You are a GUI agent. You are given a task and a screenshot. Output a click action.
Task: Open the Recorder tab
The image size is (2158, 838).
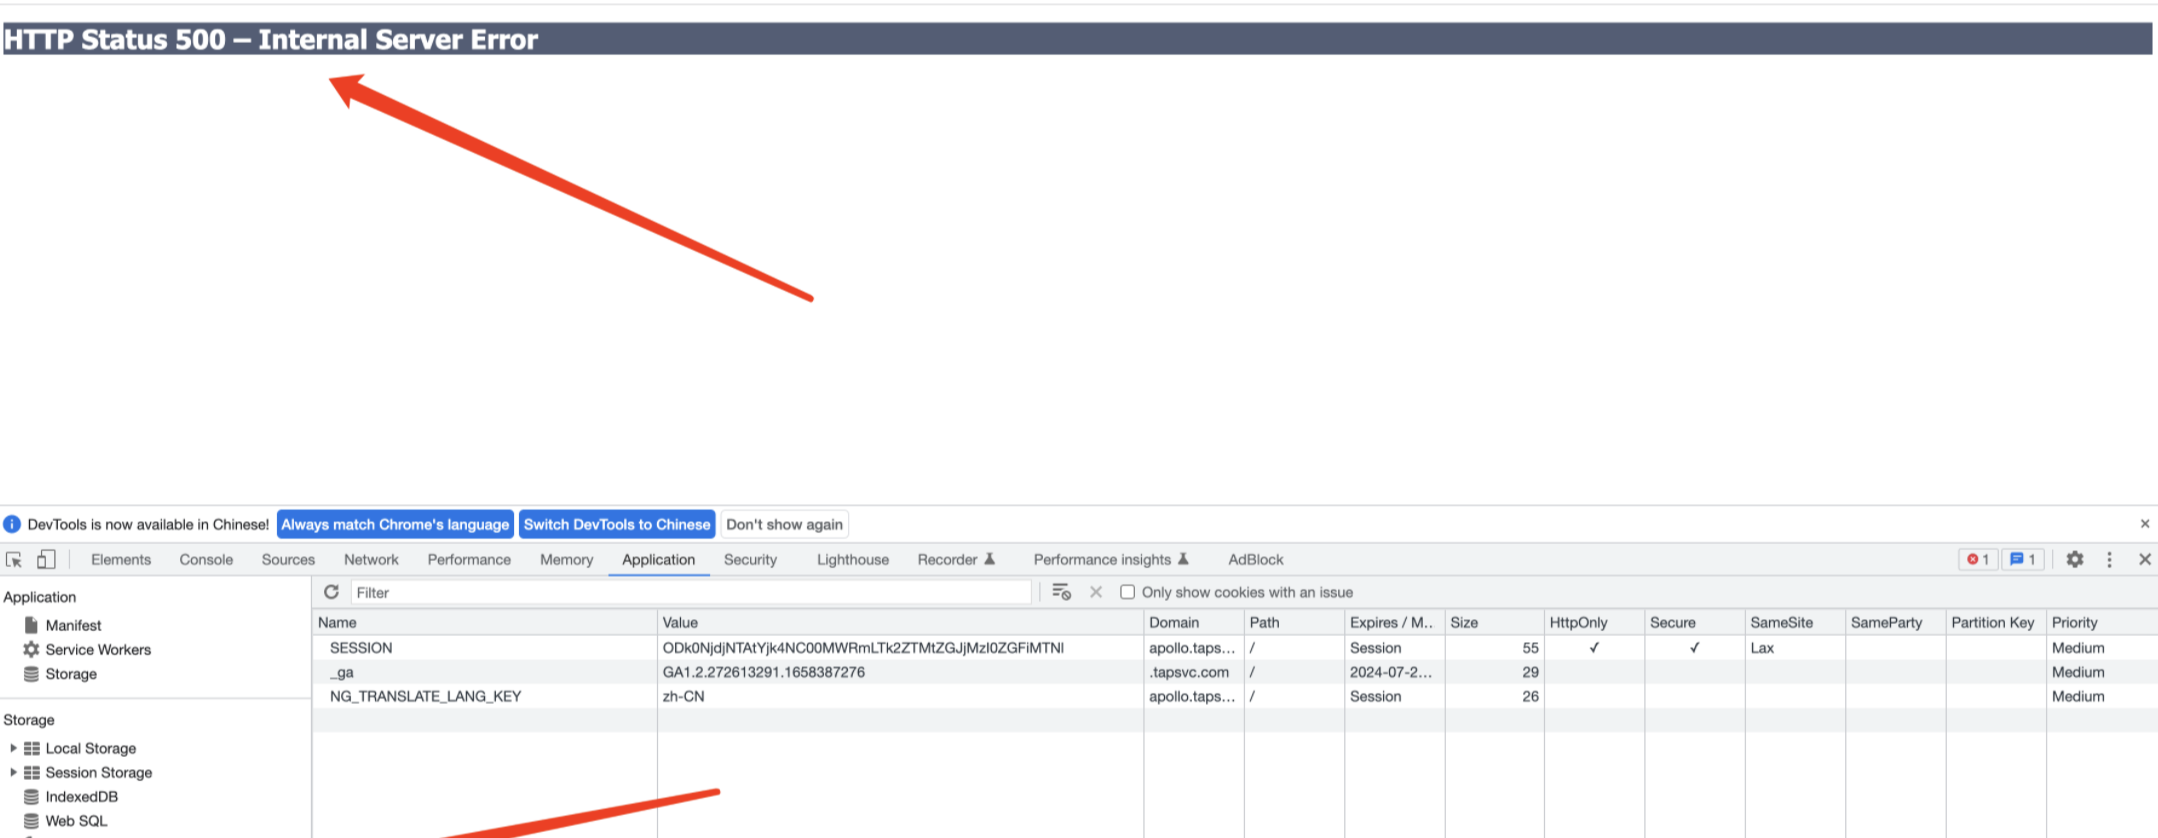[x=956, y=560]
